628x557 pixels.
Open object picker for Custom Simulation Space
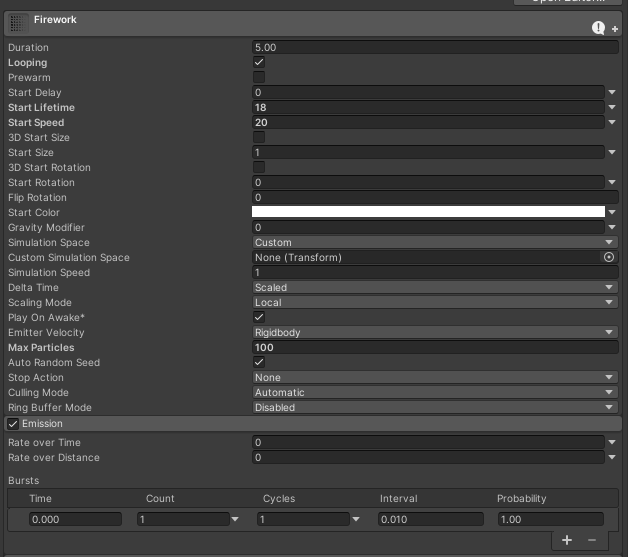click(609, 257)
